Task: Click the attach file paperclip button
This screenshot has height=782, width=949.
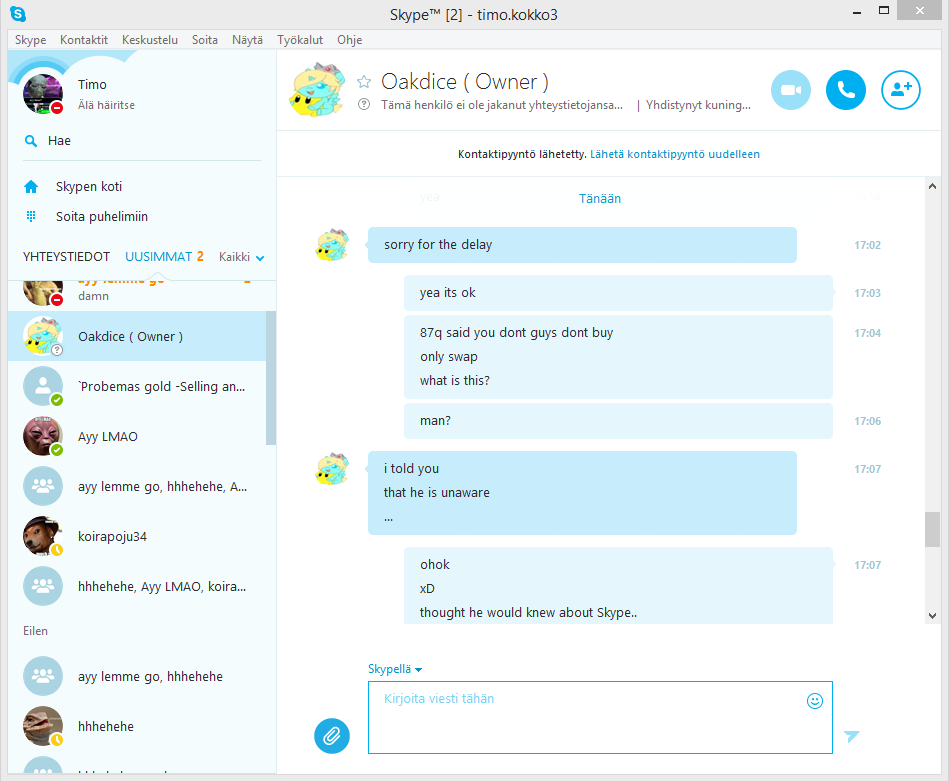Action: (332, 736)
